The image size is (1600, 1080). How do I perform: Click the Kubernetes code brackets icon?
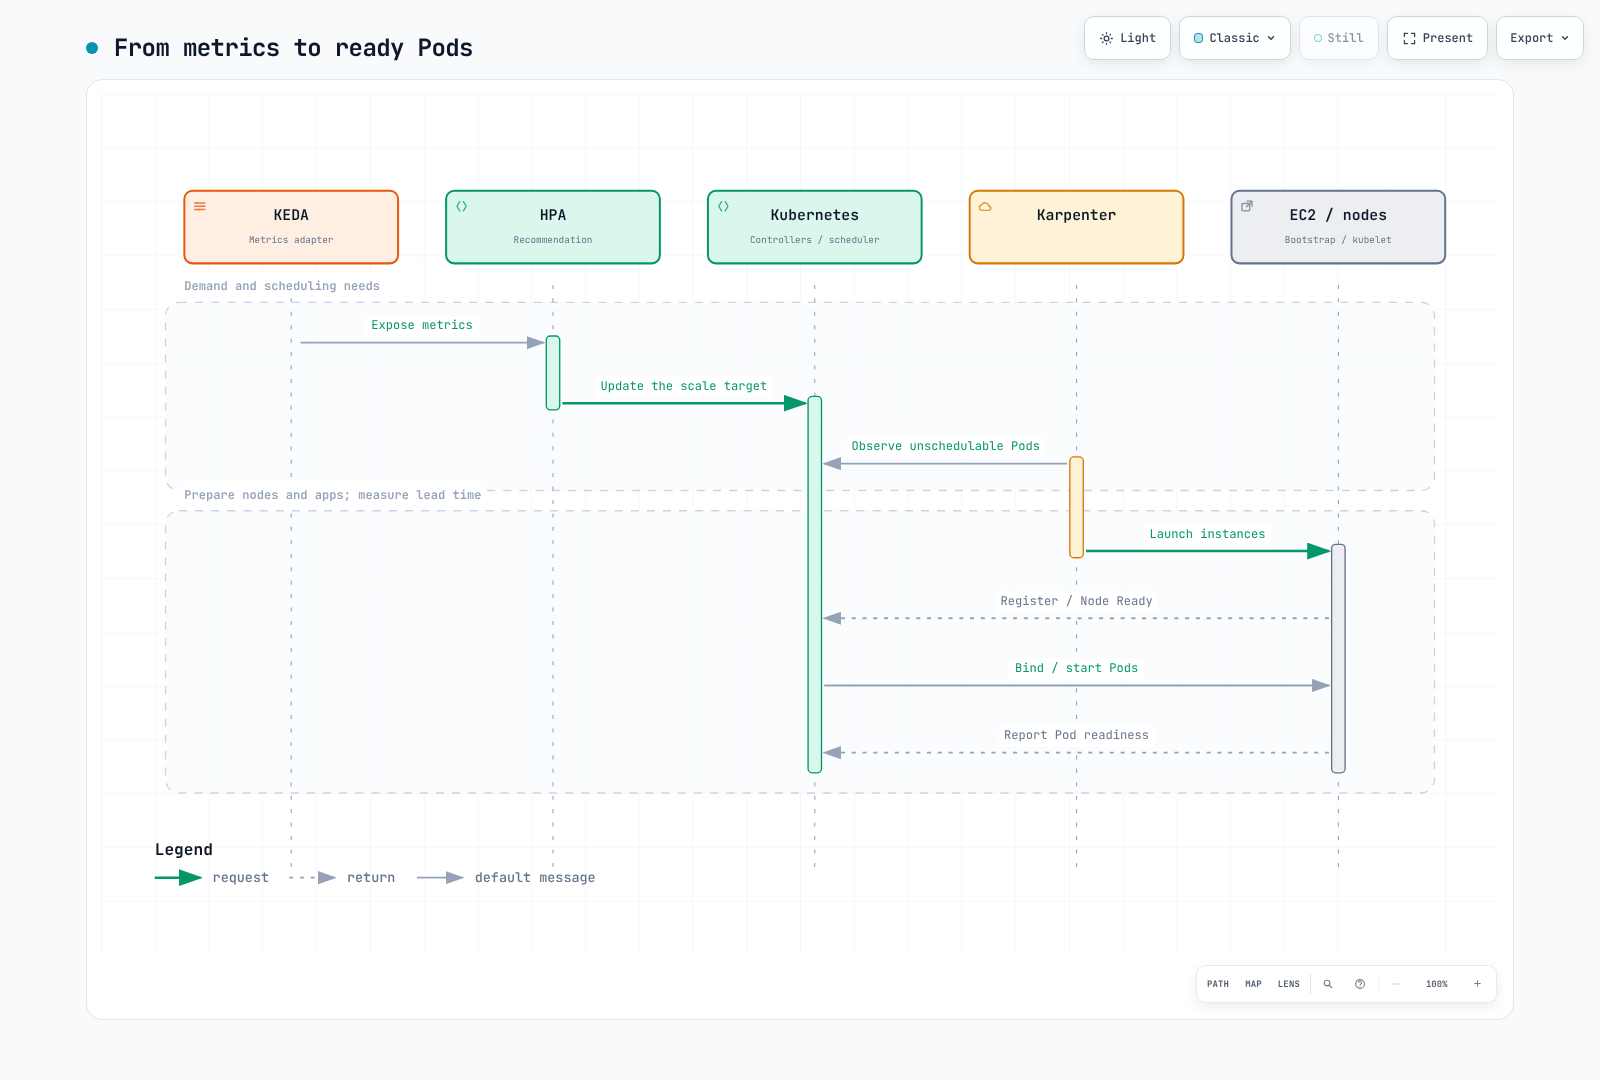tap(724, 206)
